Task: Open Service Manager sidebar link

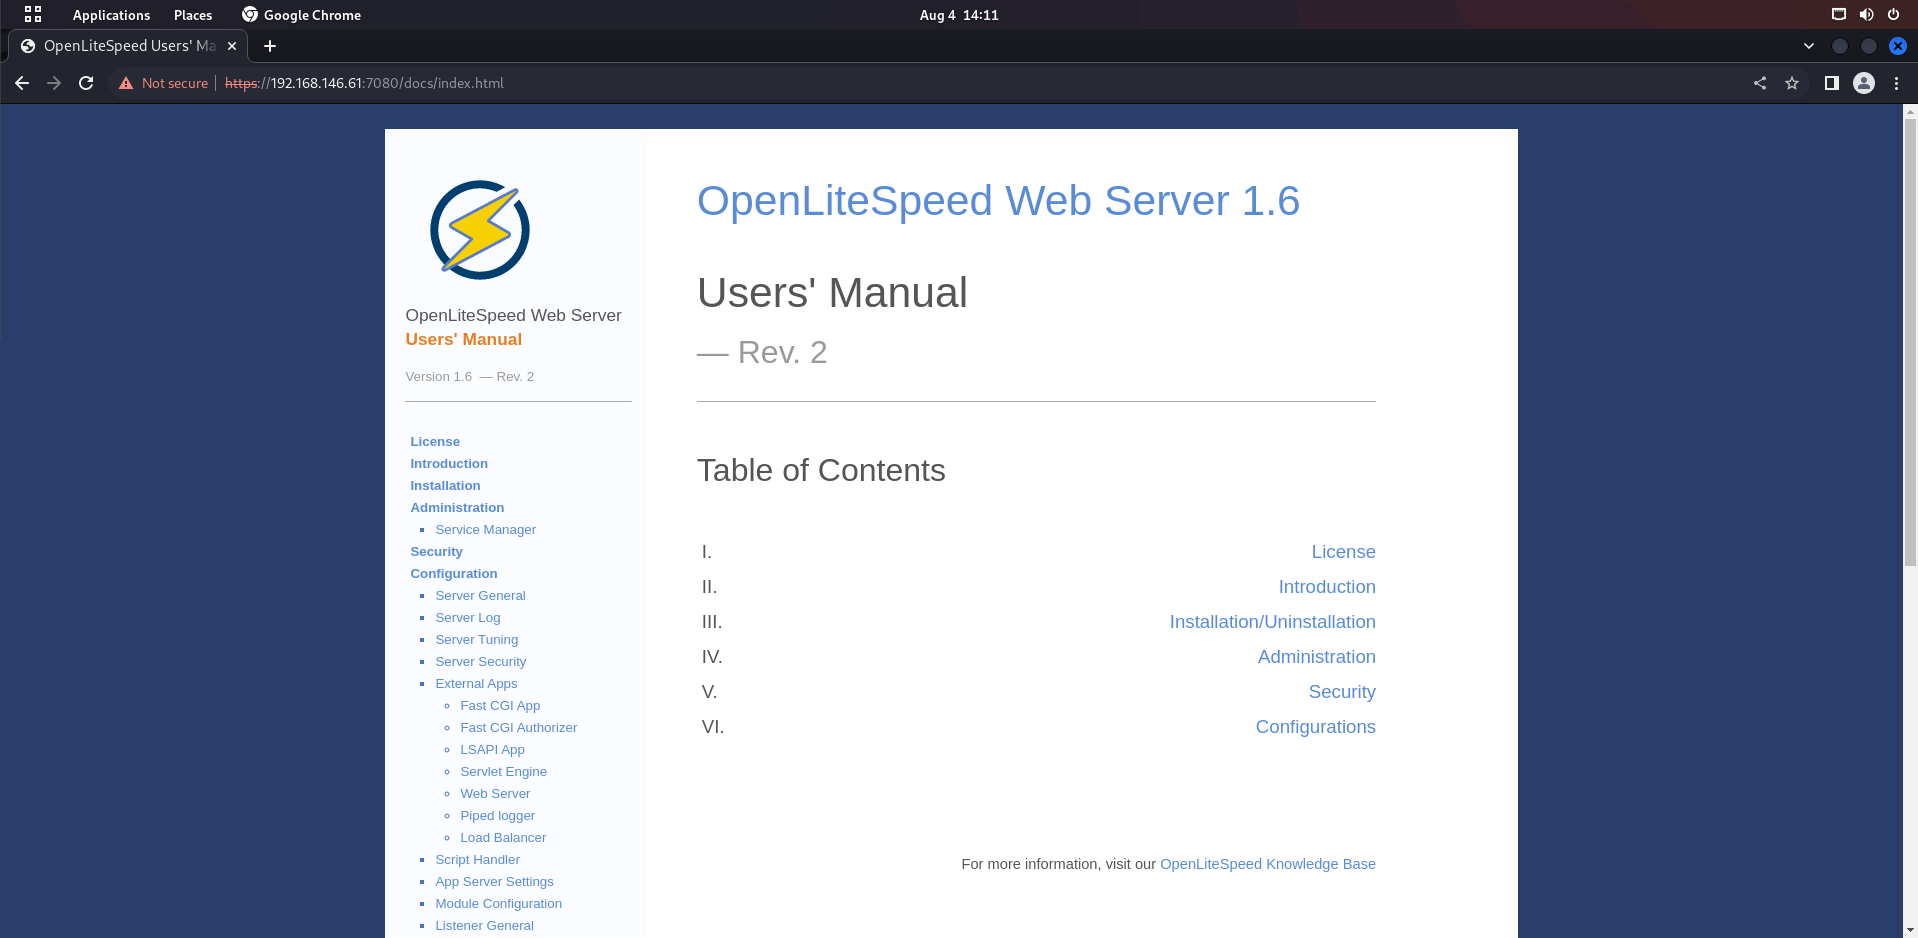Action: coord(485,529)
